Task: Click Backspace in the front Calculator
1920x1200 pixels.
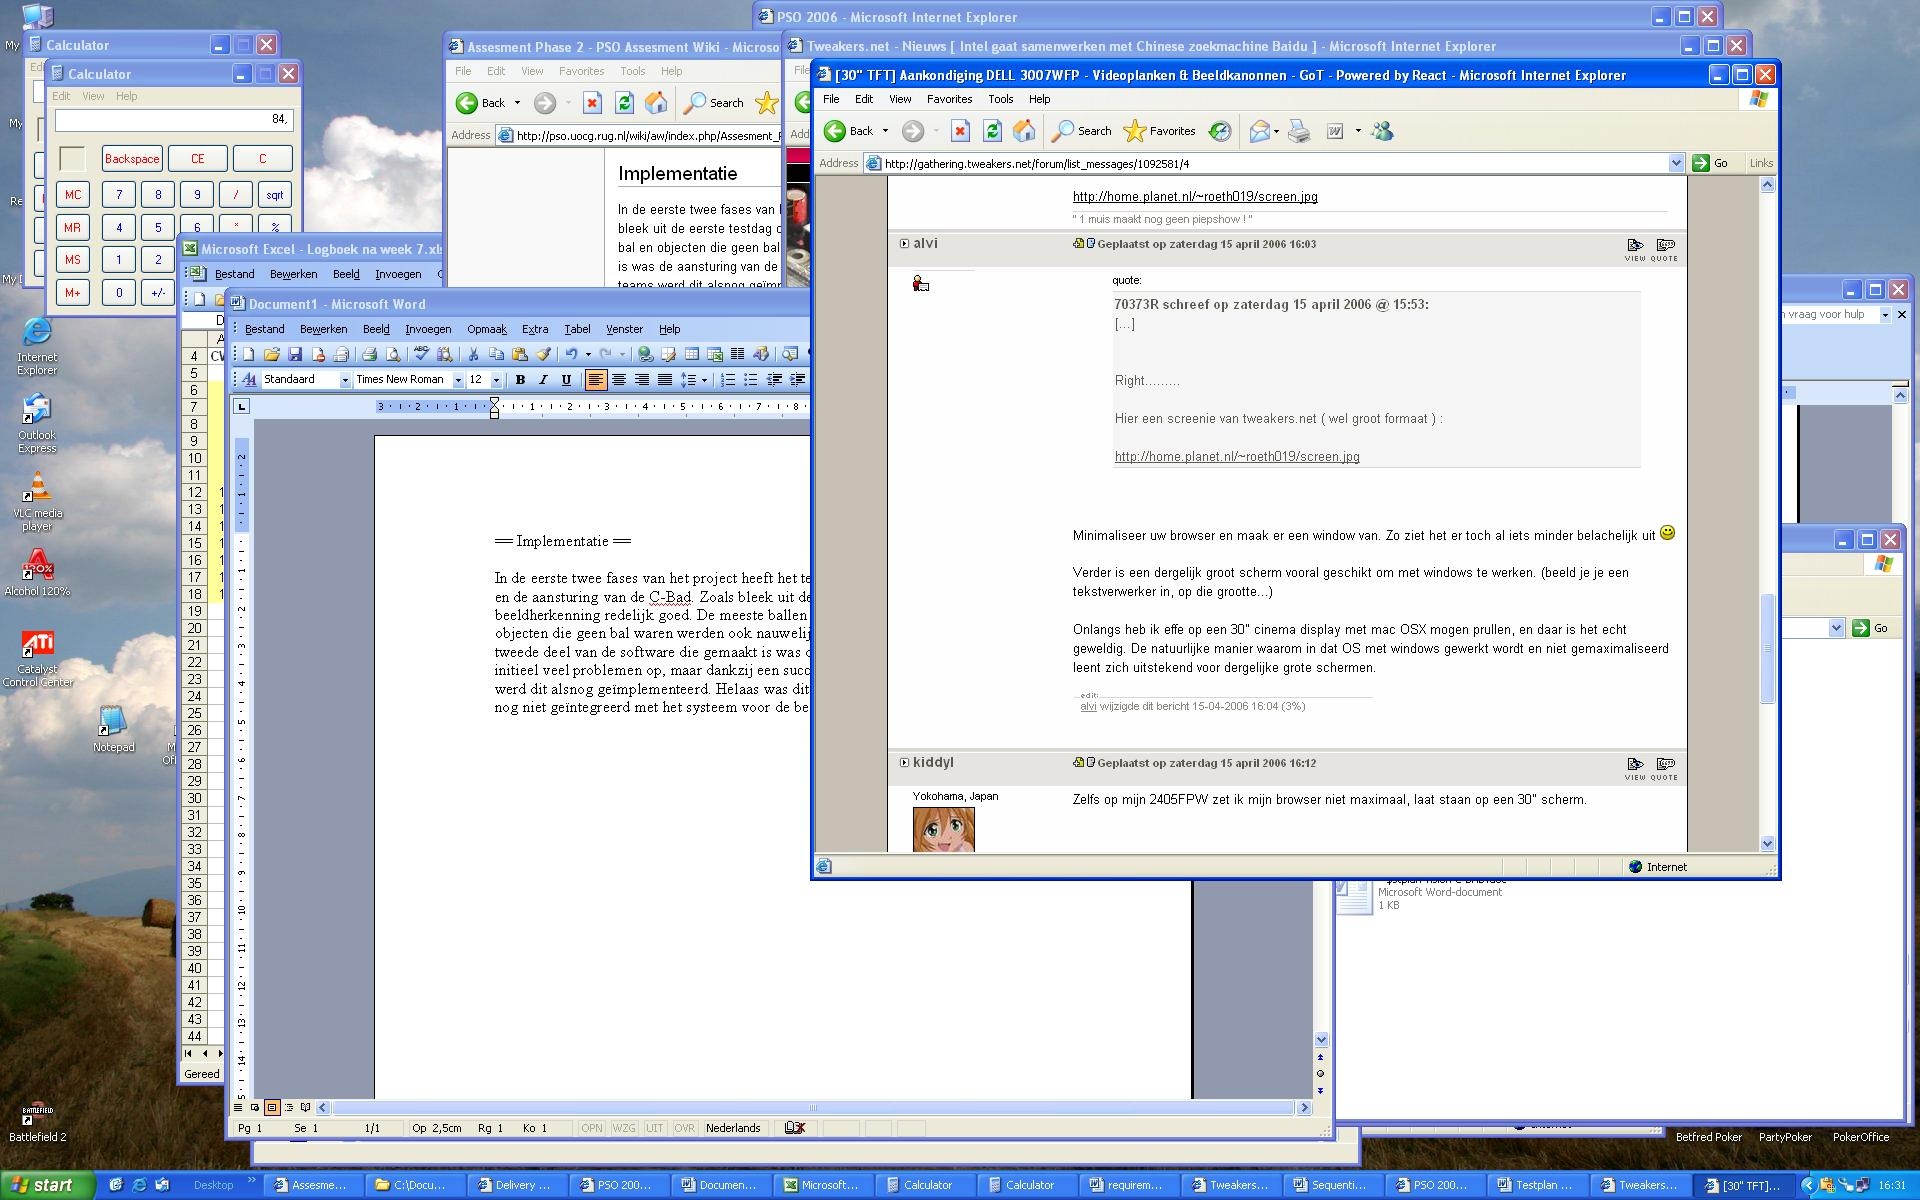Action: [x=132, y=159]
